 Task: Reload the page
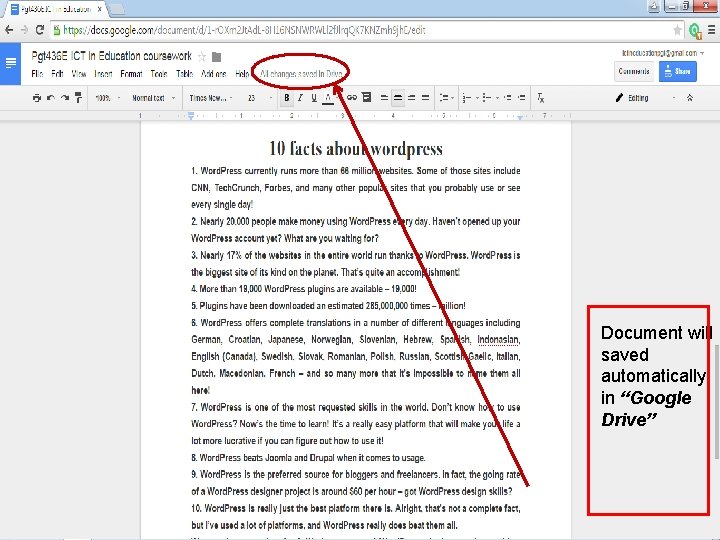(x=40, y=30)
